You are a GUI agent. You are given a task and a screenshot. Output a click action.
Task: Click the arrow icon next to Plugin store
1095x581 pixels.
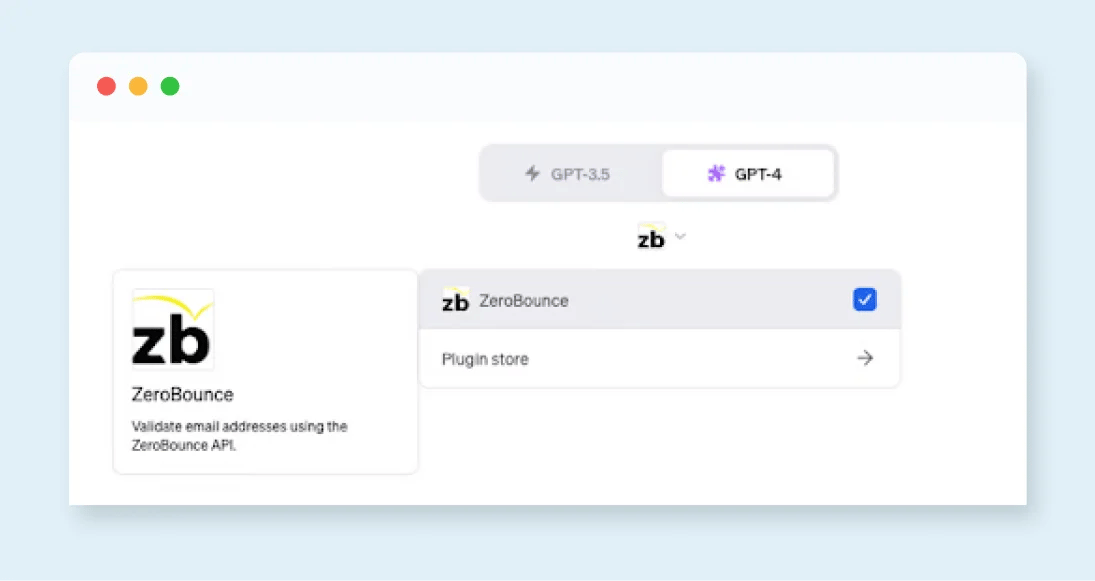[x=865, y=358]
